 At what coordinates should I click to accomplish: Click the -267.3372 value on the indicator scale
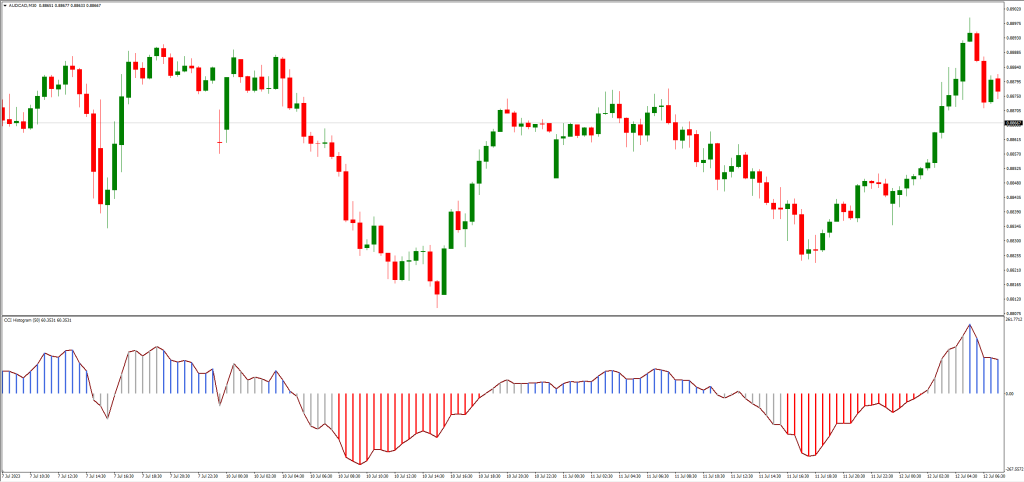pyautogui.click(x=1012, y=466)
